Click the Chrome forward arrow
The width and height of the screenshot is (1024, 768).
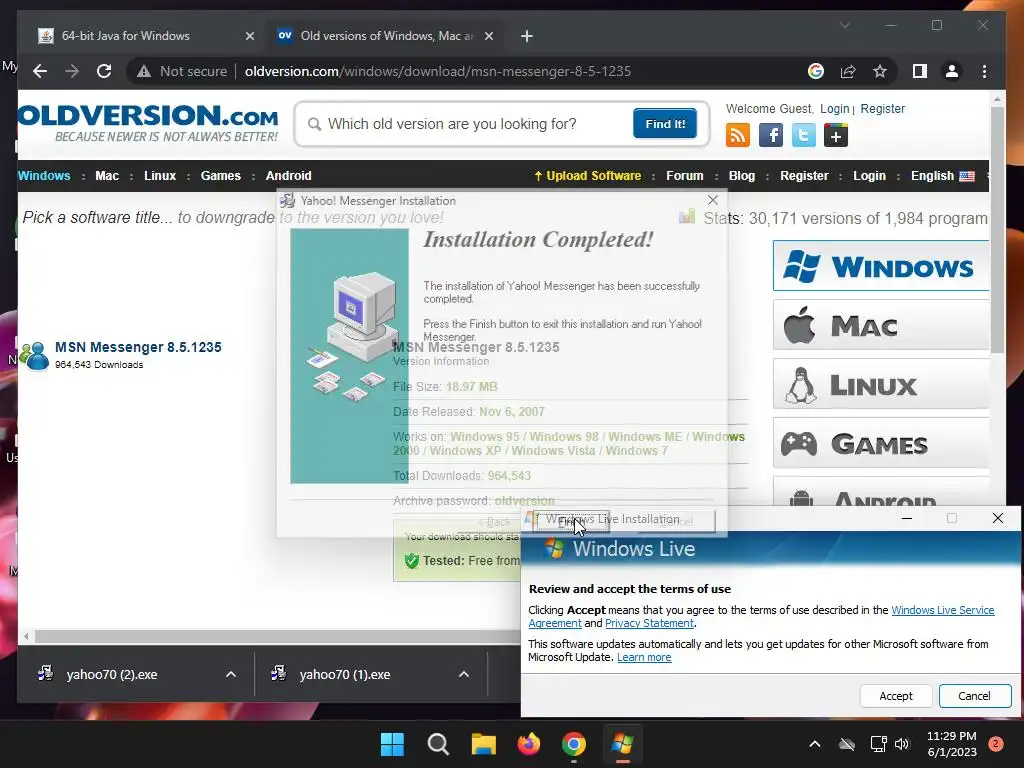point(72,71)
